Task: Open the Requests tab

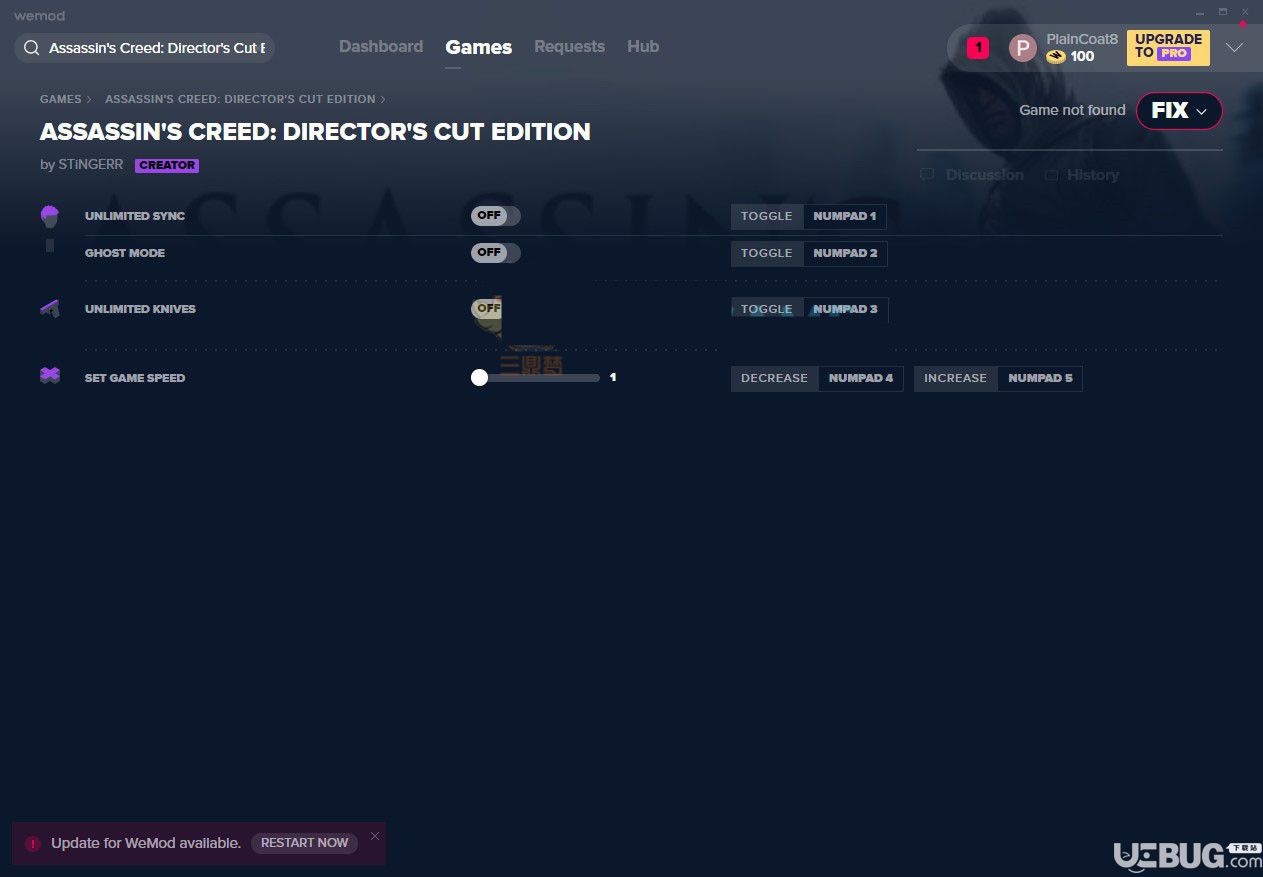Action: pyautogui.click(x=569, y=47)
